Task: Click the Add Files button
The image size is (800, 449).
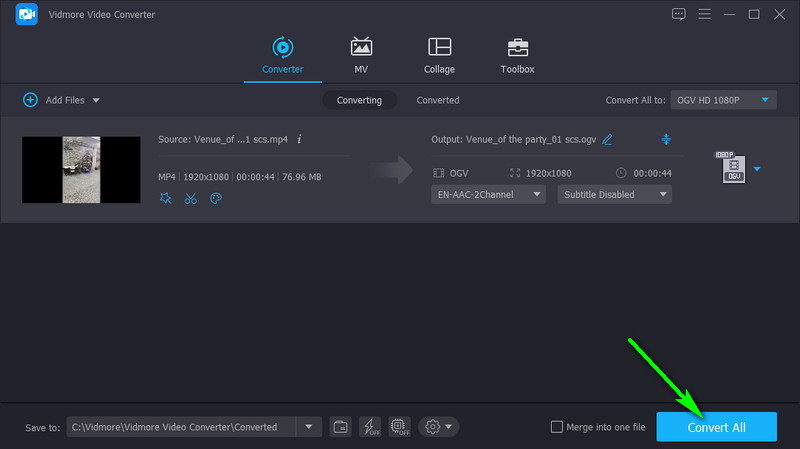Action: (x=60, y=100)
